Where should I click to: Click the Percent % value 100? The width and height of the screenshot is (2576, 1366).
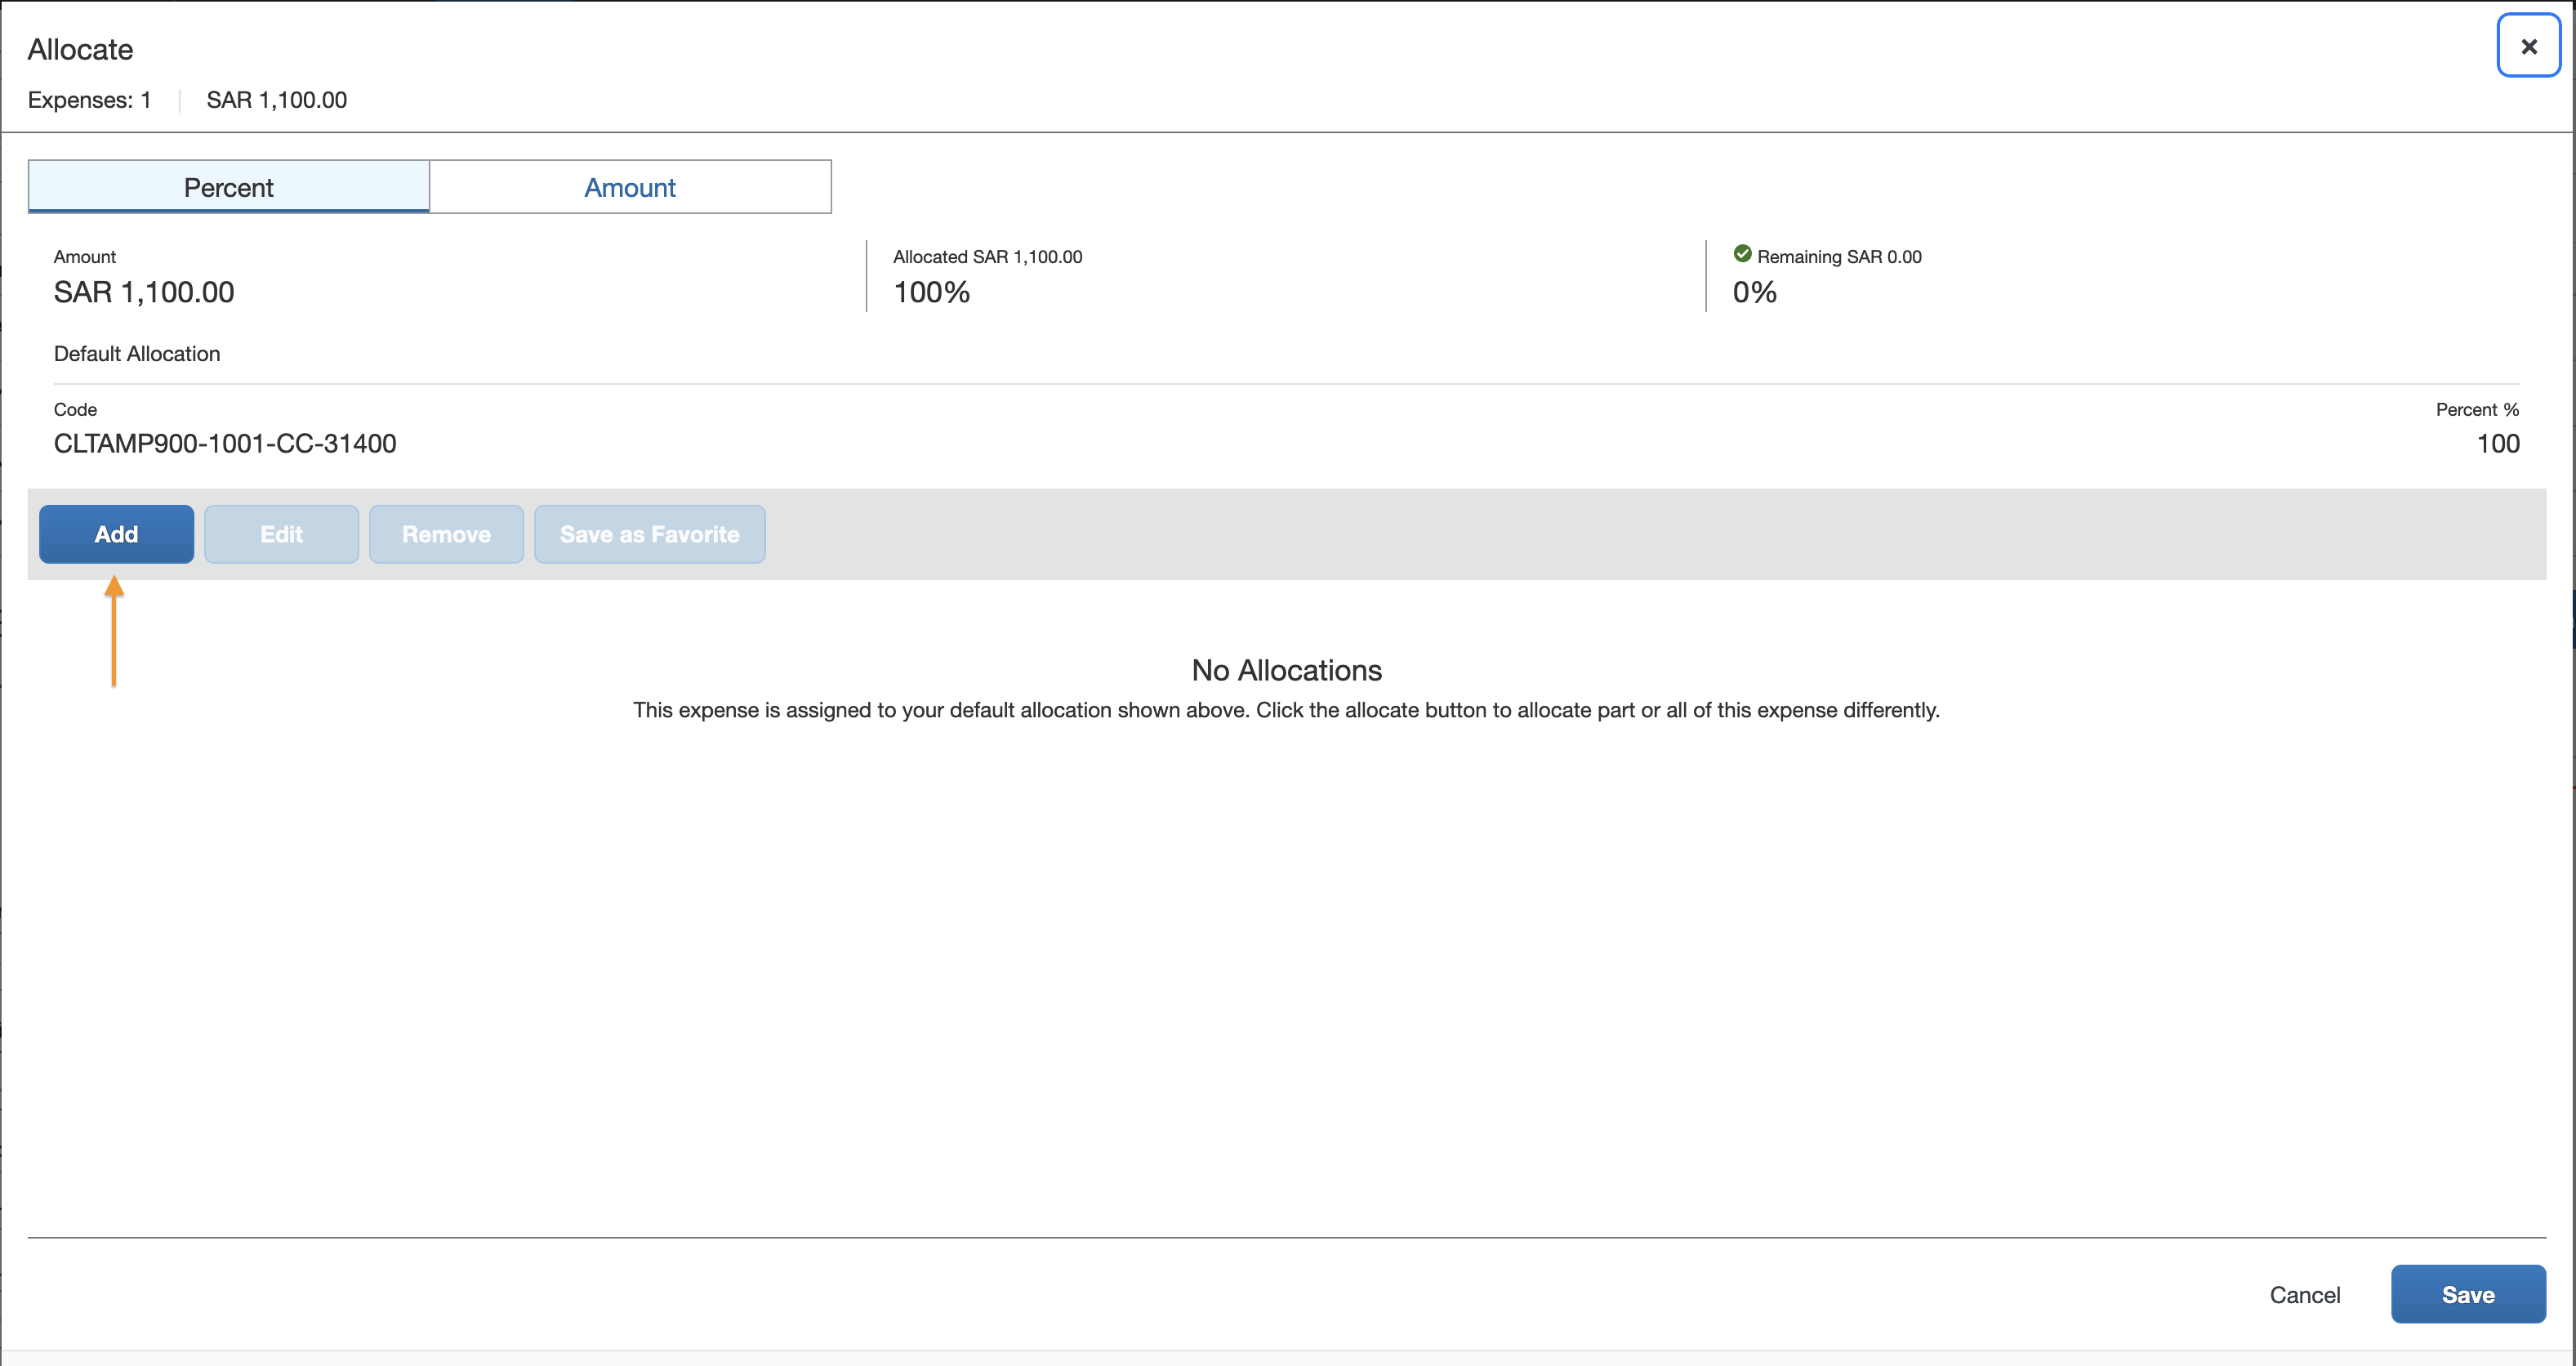coord(2497,444)
